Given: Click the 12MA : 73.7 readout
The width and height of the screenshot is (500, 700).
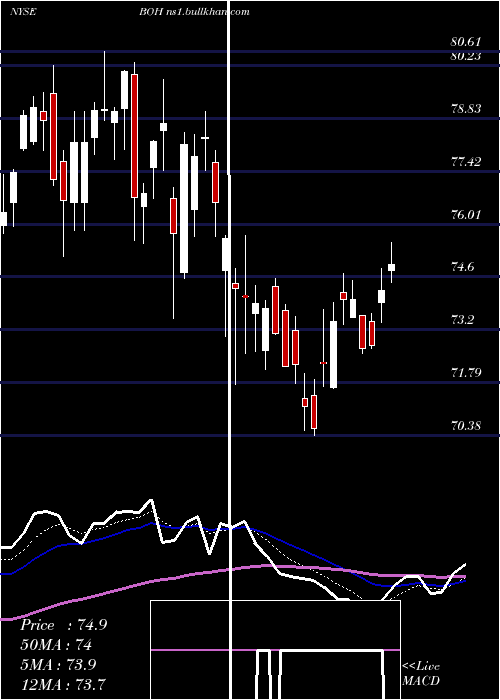Looking at the screenshot, I should click(63, 684).
